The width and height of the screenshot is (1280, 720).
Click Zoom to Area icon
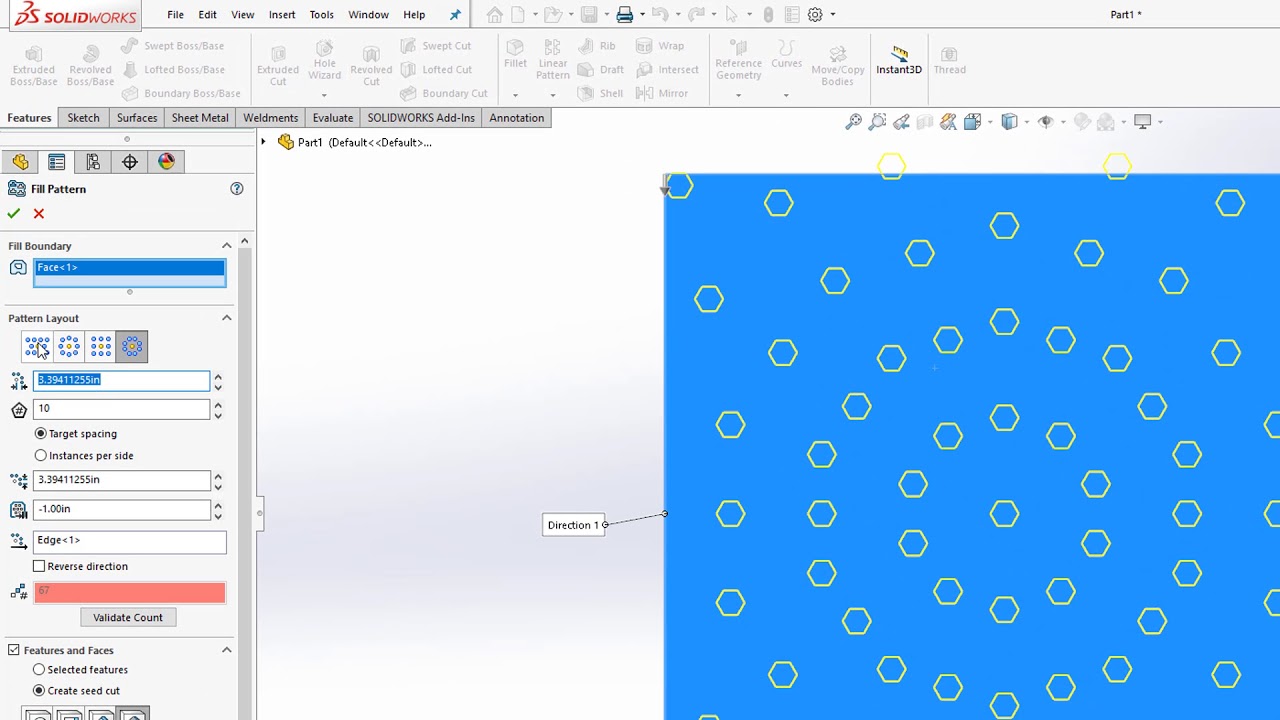pos(878,122)
